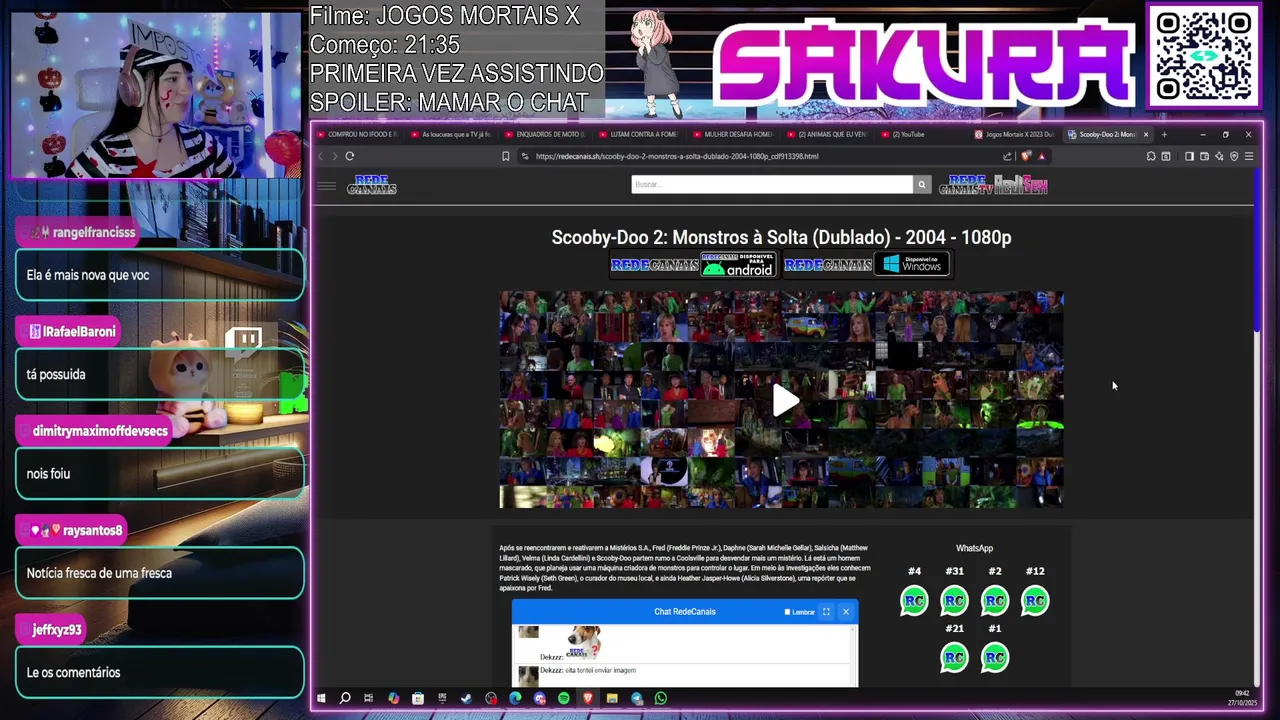Viewport: 1280px width, 720px height.
Task: Toggle the Lembrar checkbox in chat
Action: click(787, 612)
